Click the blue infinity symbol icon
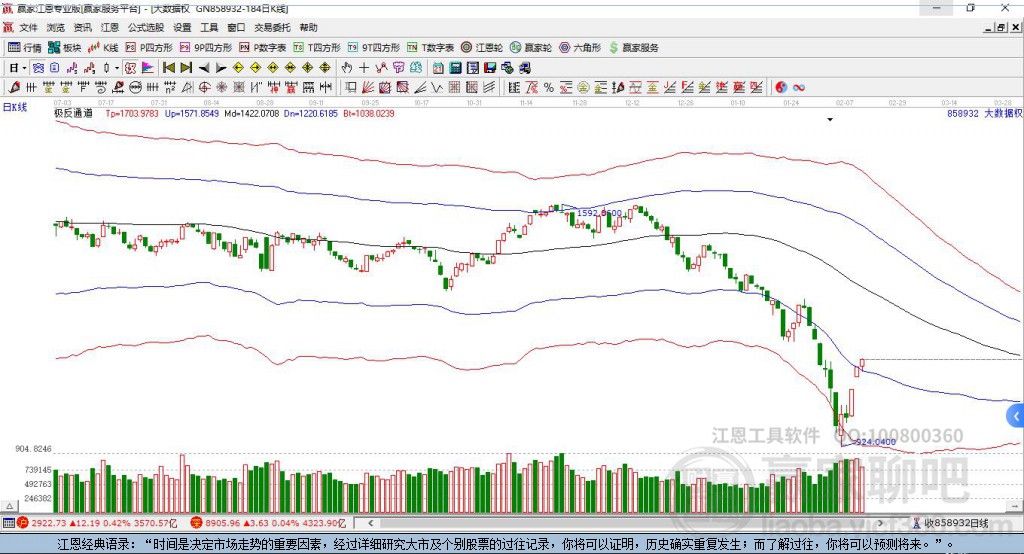 click(799, 88)
